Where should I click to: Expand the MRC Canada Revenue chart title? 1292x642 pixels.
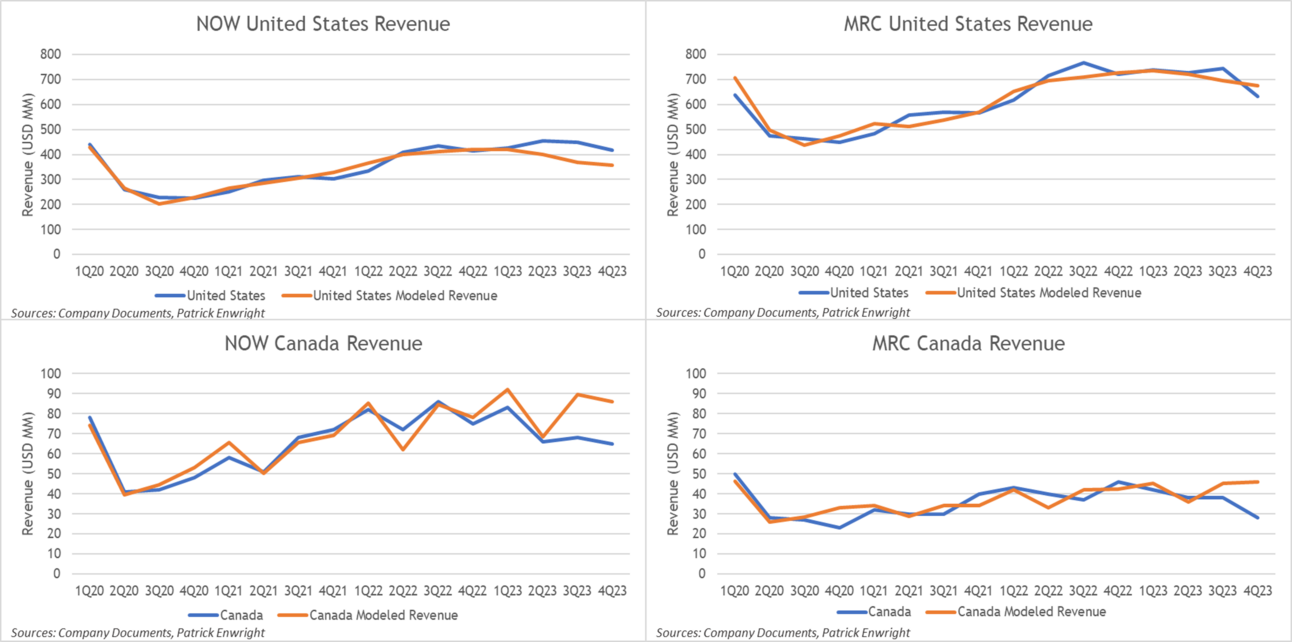971,344
